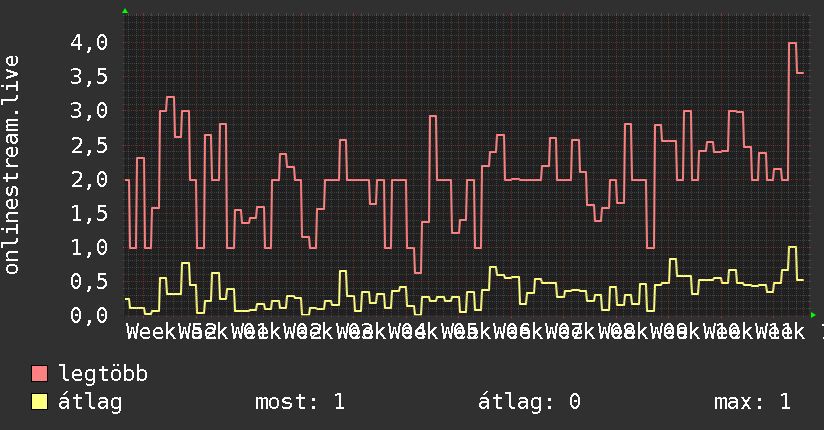Click the 'átlag: 0' statistic

(530, 402)
